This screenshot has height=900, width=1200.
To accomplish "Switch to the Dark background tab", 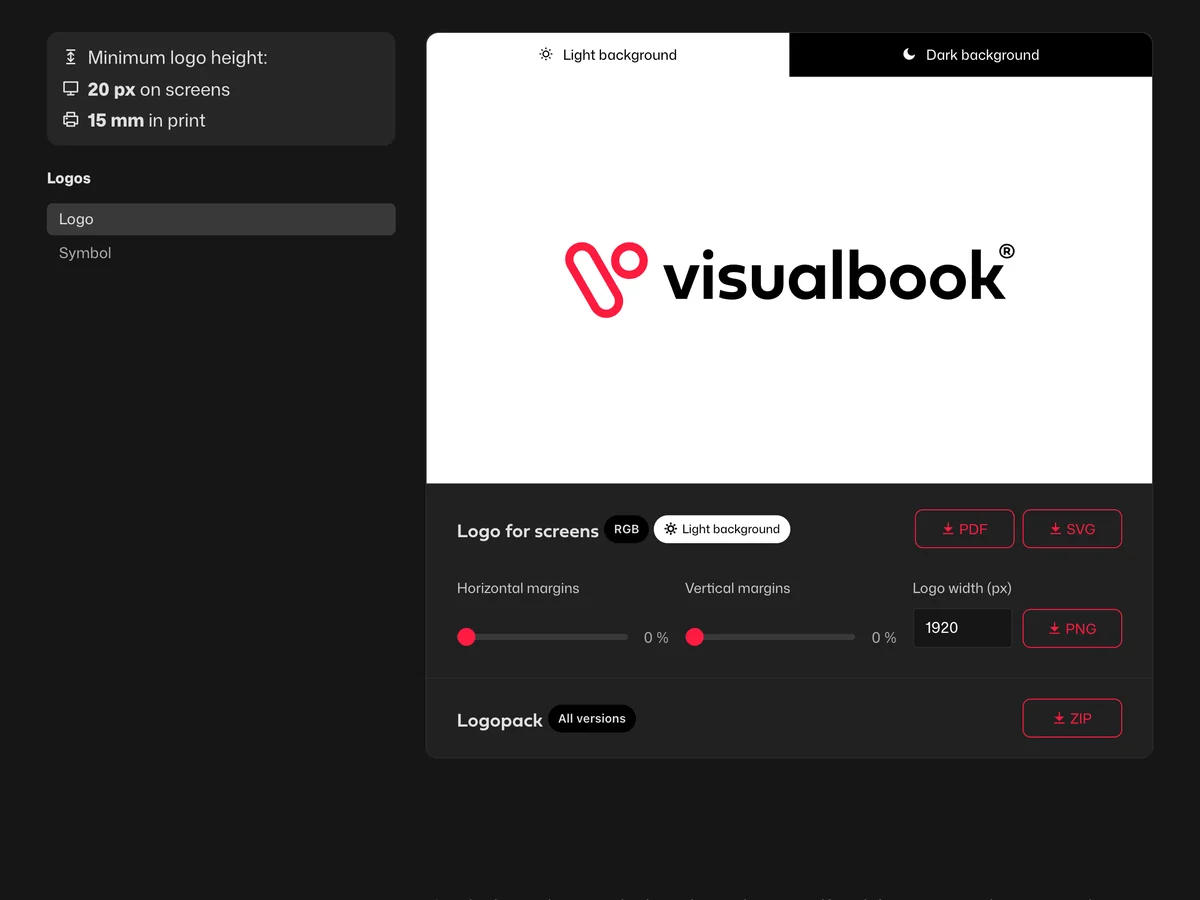I will [971, 55].
